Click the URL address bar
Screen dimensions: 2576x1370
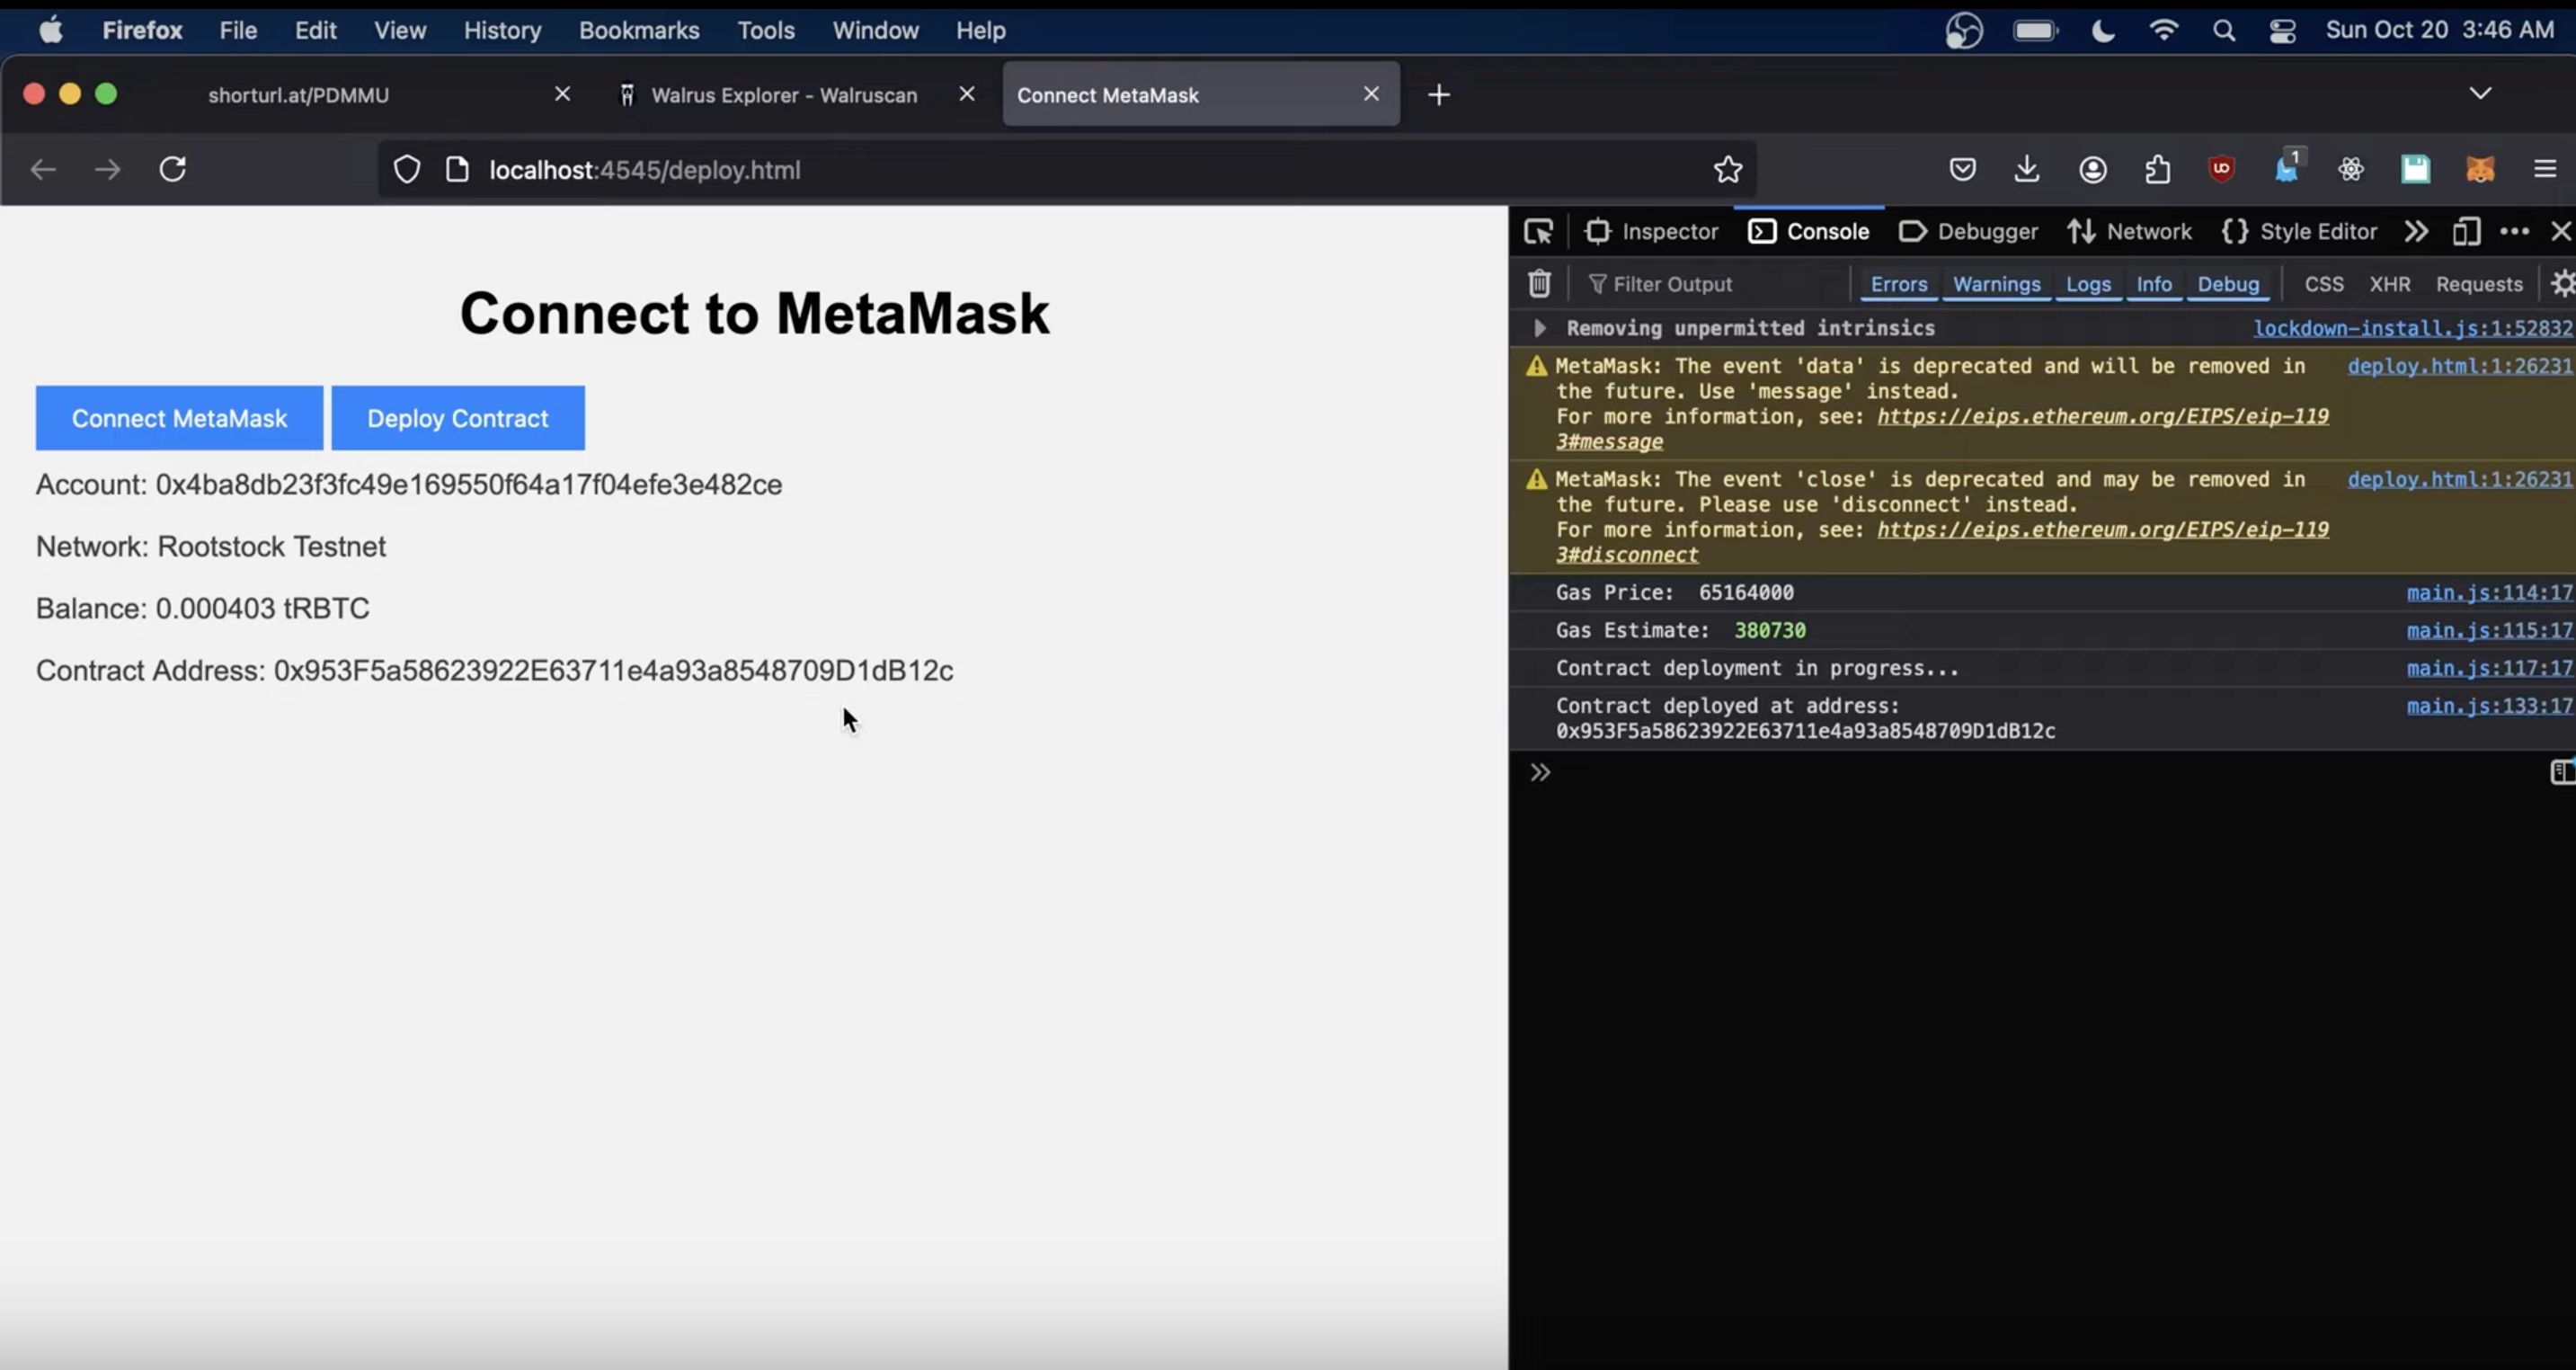[1067, 170]
